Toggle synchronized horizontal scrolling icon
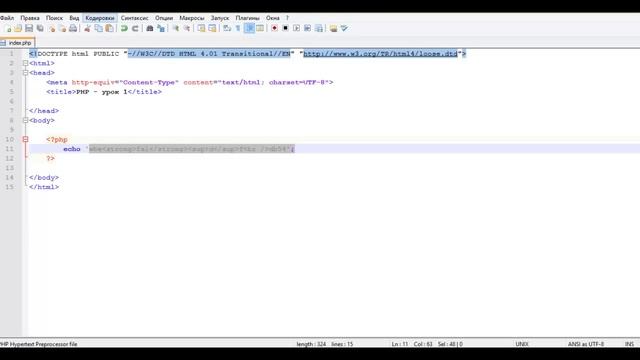The height and width of the screenshot is (360, 640). 212,28
